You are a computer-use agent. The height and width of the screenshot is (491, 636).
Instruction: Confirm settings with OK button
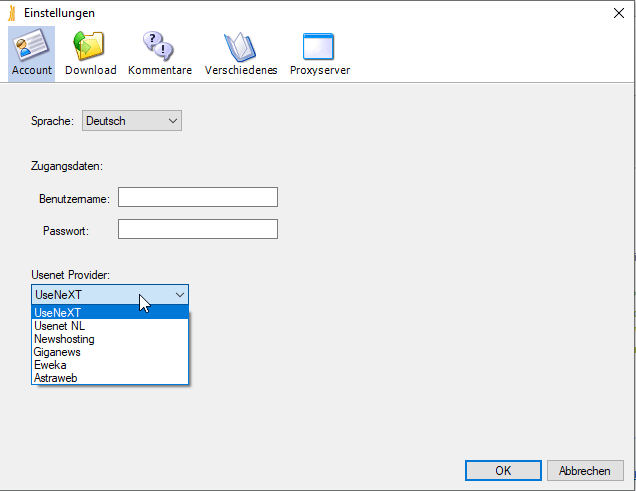click(x=503, y=470)
